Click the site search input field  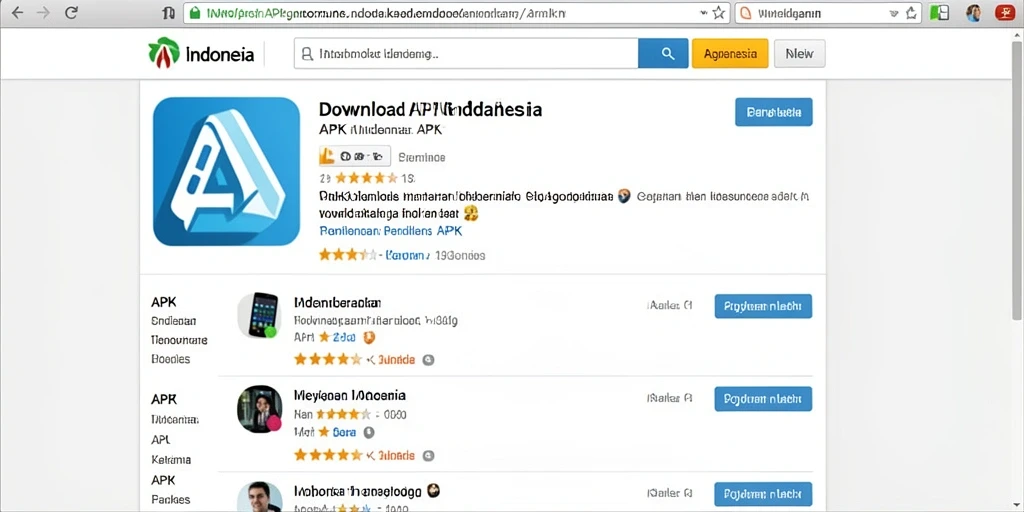(466, 54)
